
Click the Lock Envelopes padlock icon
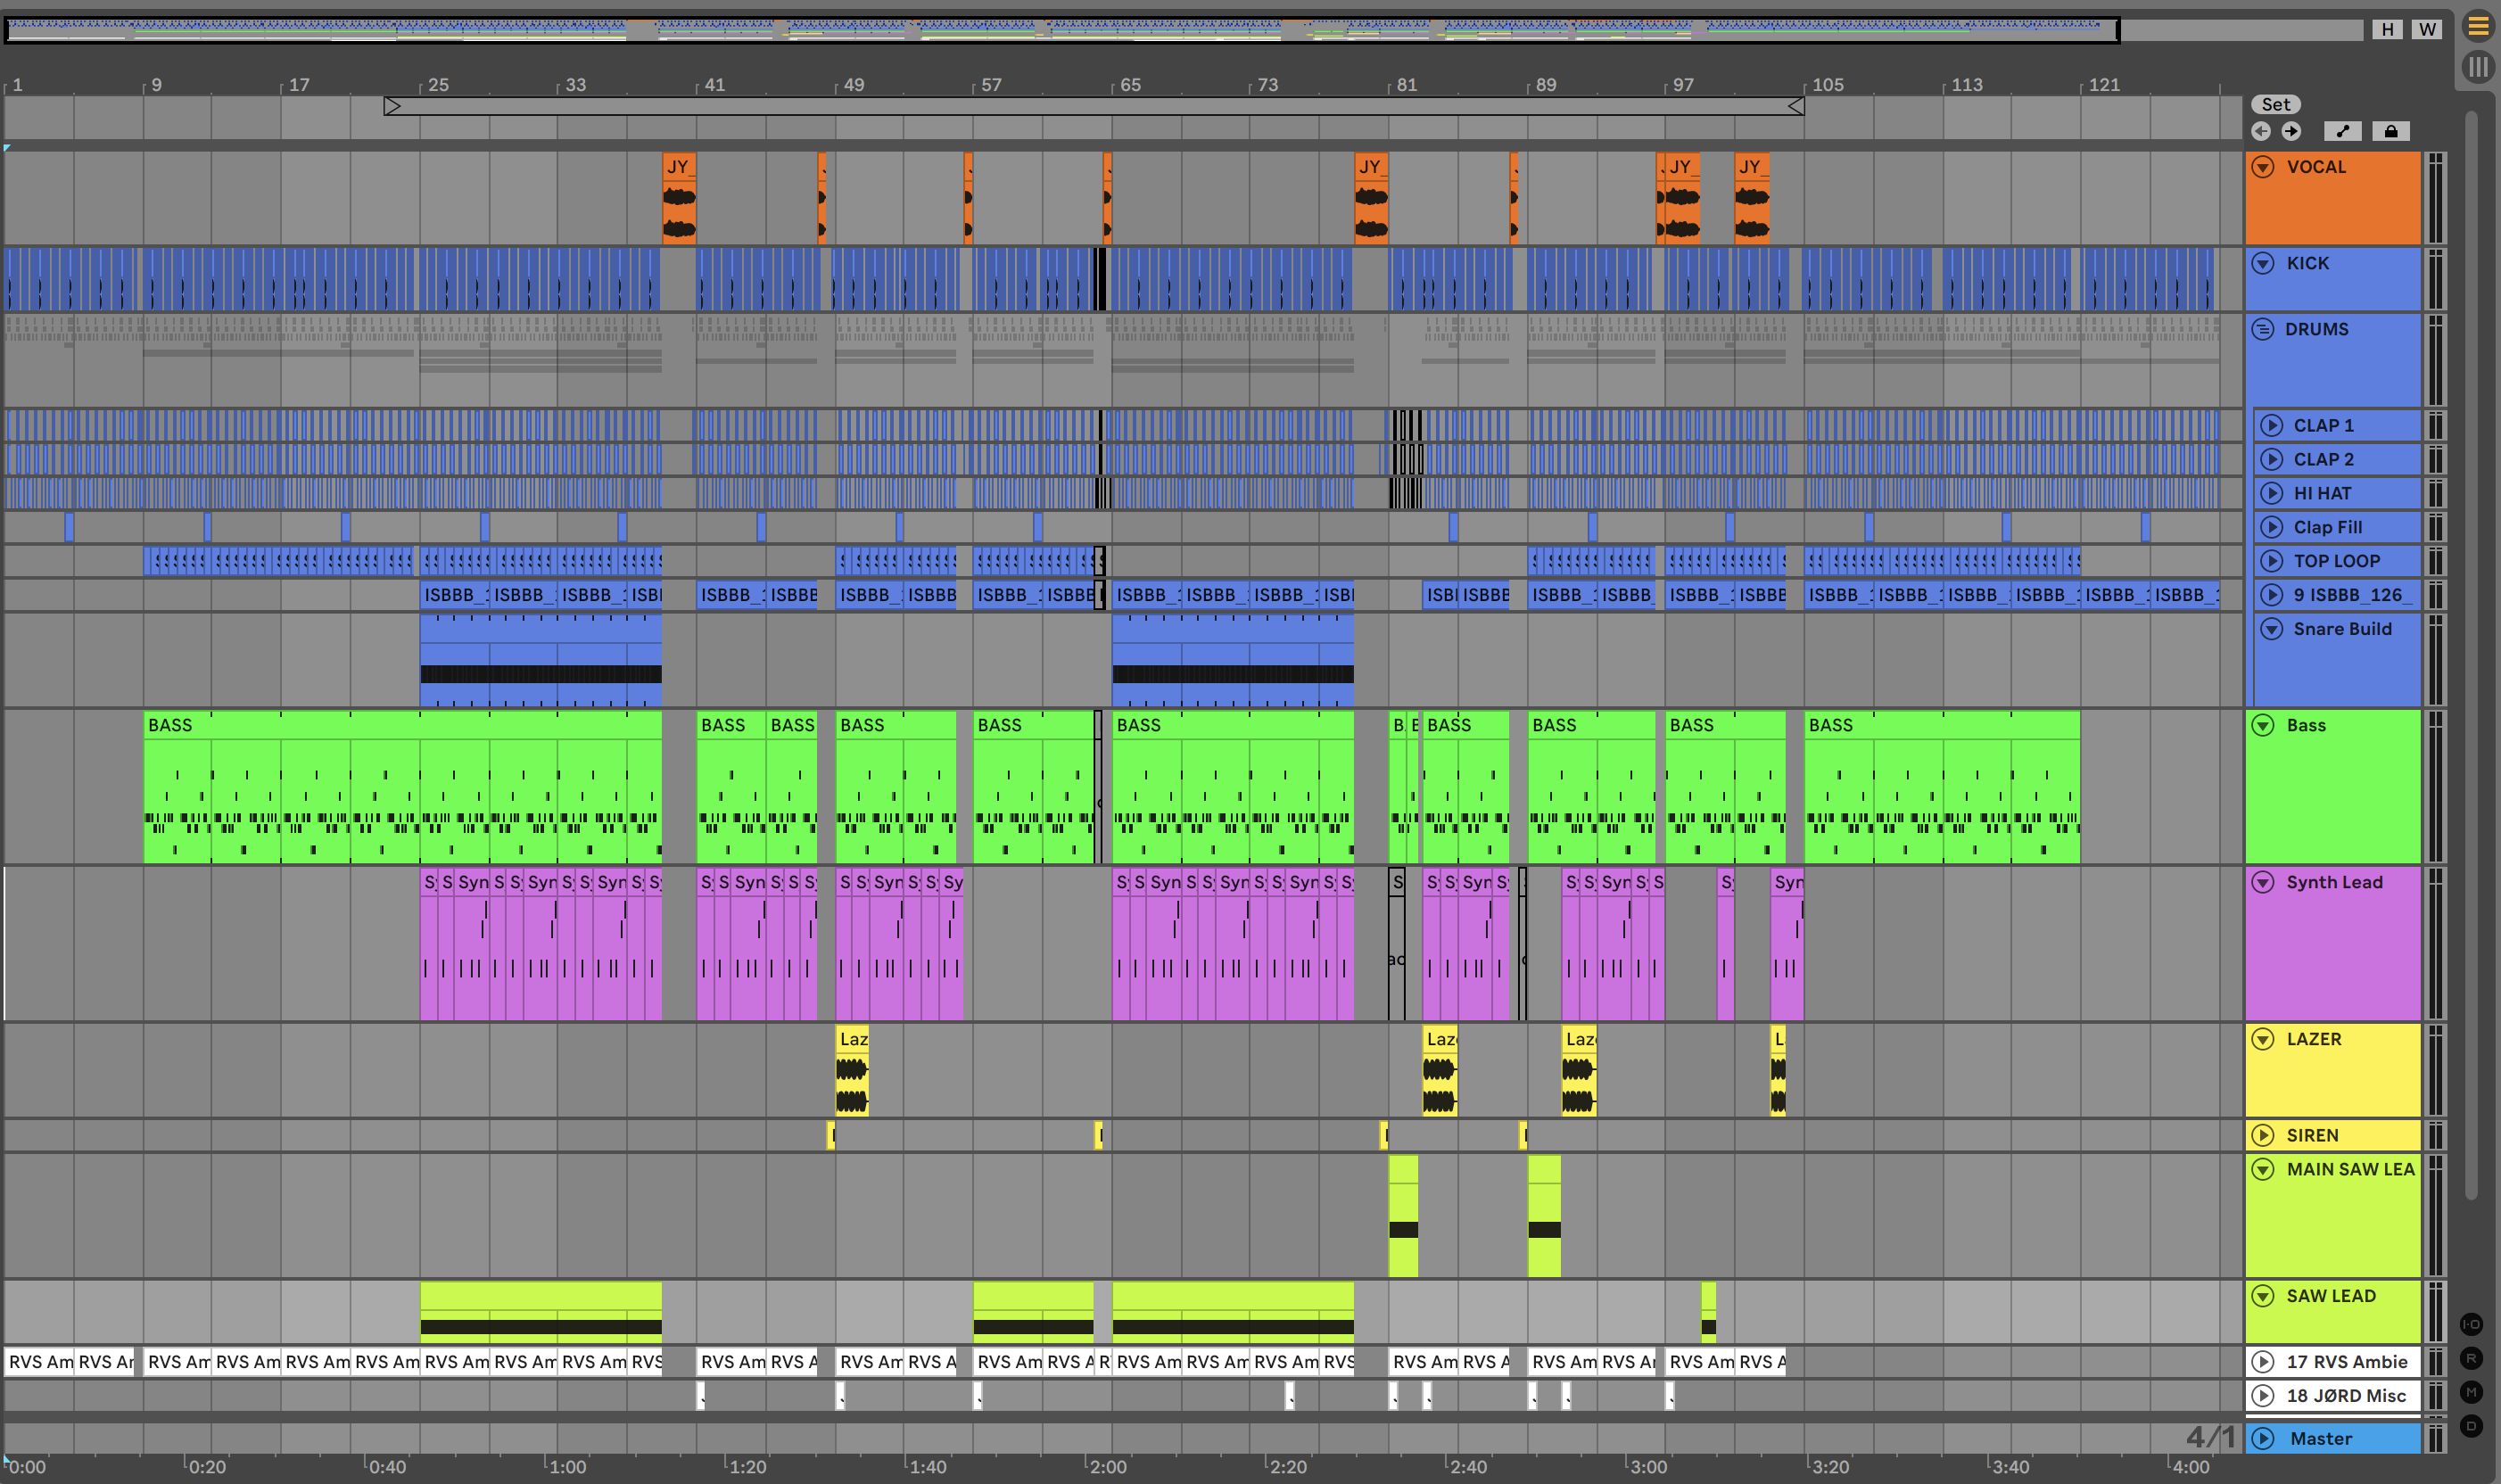coord(2391,131)
